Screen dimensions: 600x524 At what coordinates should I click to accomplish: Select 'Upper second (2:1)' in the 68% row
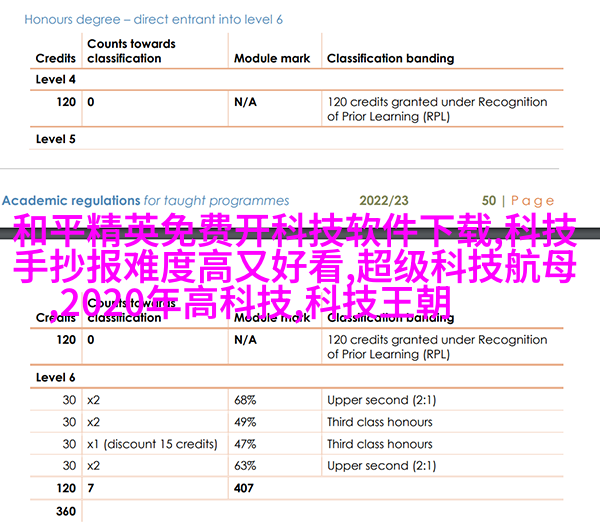coord(382,400)
